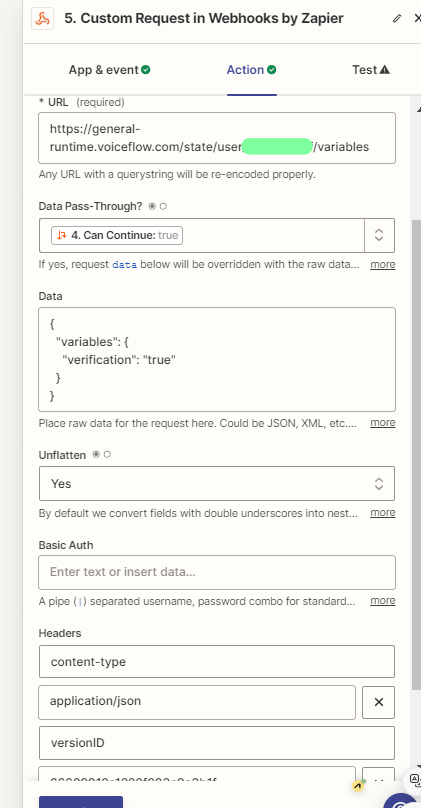Focus the Basic Auth text input
Viewport: 421px width, 808px height.
tap(217, 572)
